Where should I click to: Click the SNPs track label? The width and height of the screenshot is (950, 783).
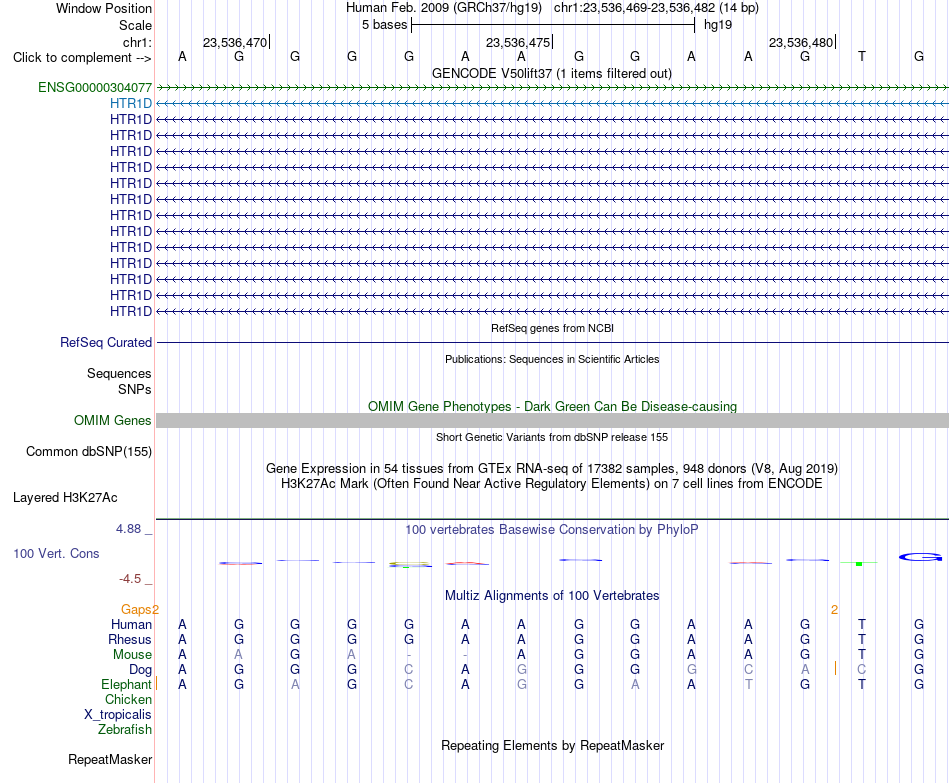pos(135,389)
